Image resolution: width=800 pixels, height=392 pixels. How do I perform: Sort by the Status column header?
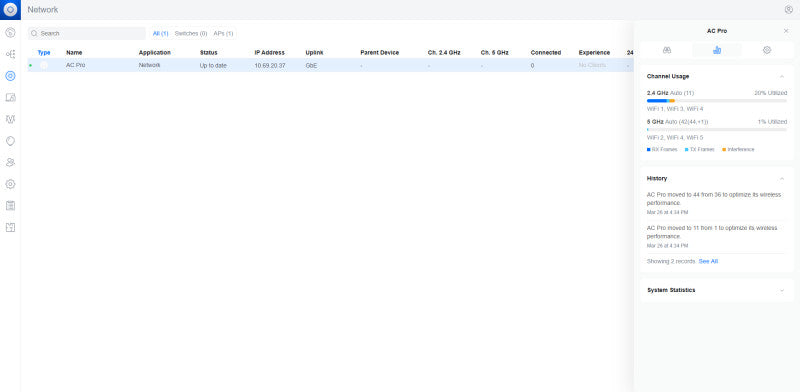tap(208, 53)
